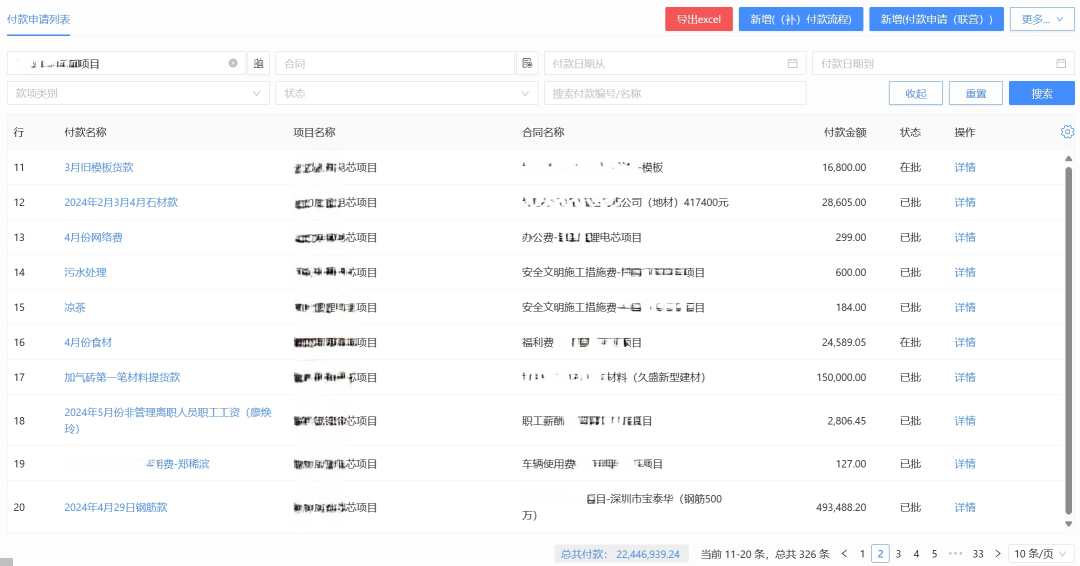
Task: Open project picker icon beside project field
Action: [258, 63]
